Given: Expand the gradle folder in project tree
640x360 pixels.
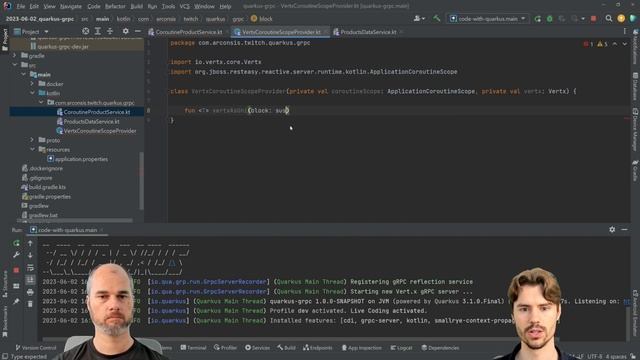Looking at the screenshot, I should click(x=15, y=56).
